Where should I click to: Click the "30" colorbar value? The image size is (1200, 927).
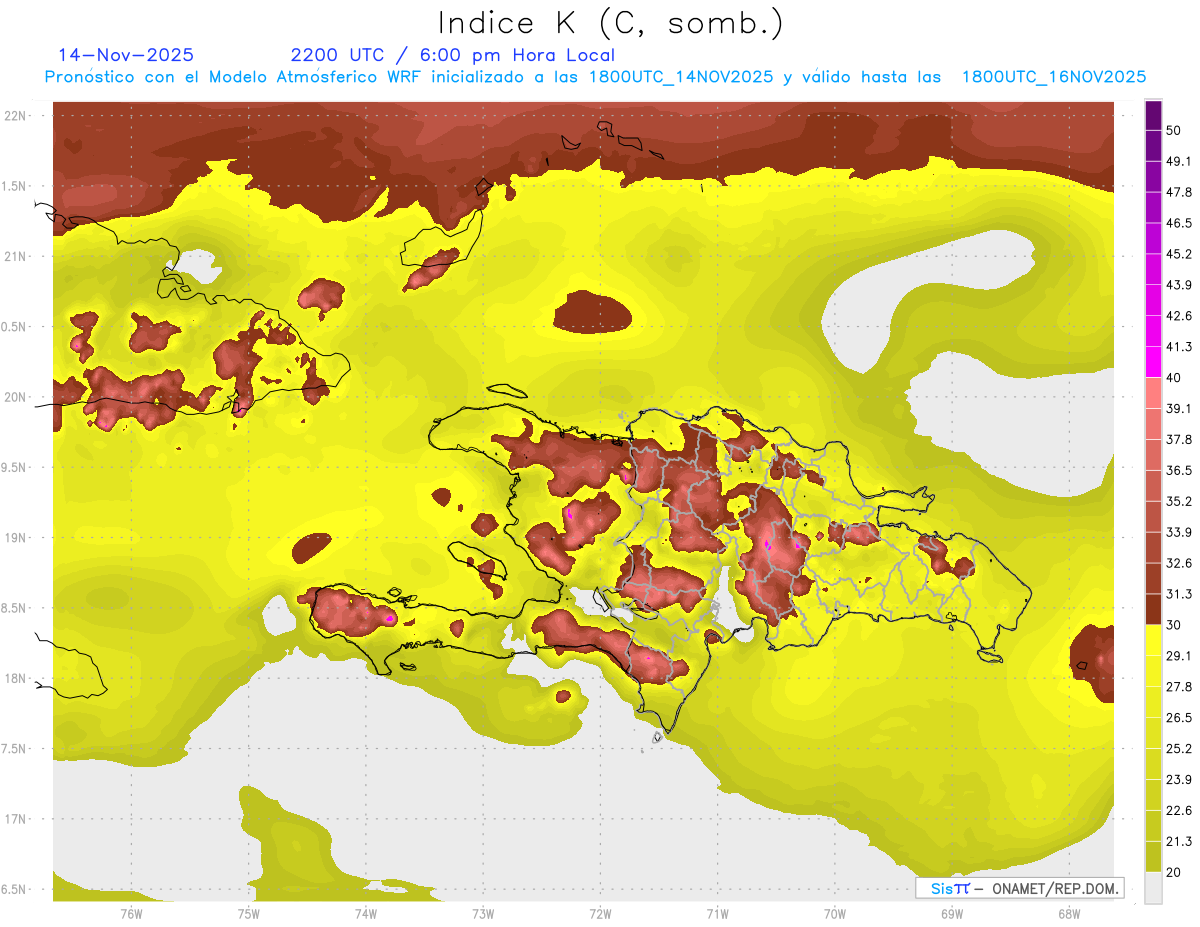click(1175, 625)
